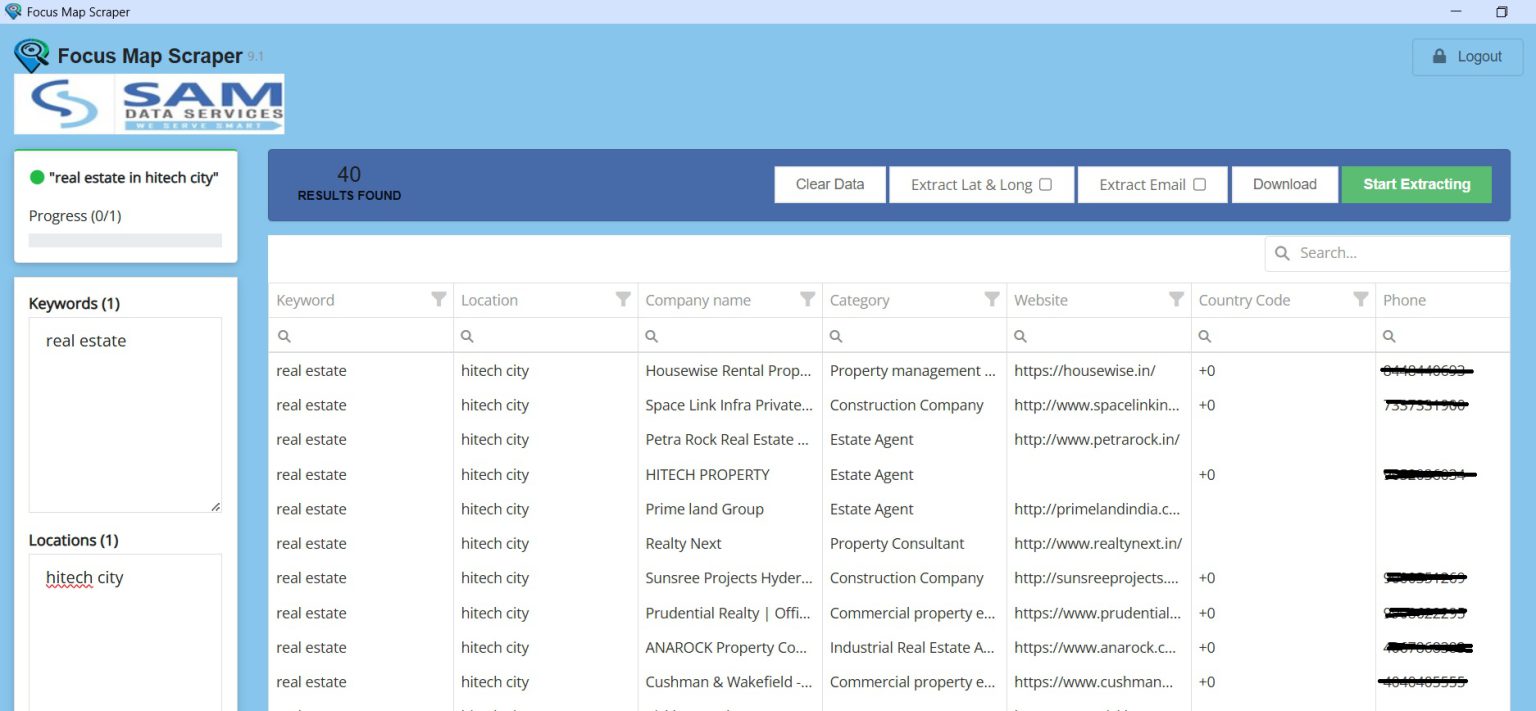Click the SAM Data Services logo

148,103
